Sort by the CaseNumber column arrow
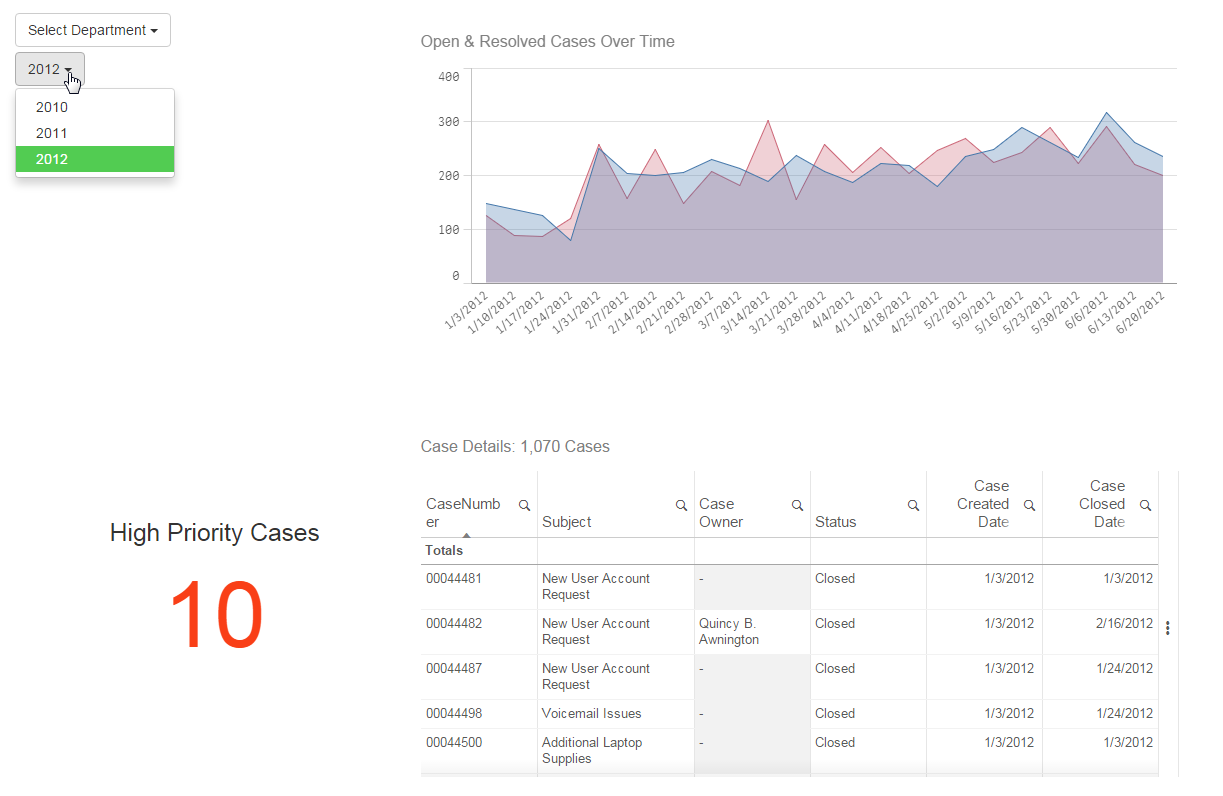This screenshot has height=796, width=1223. [466, 536]
